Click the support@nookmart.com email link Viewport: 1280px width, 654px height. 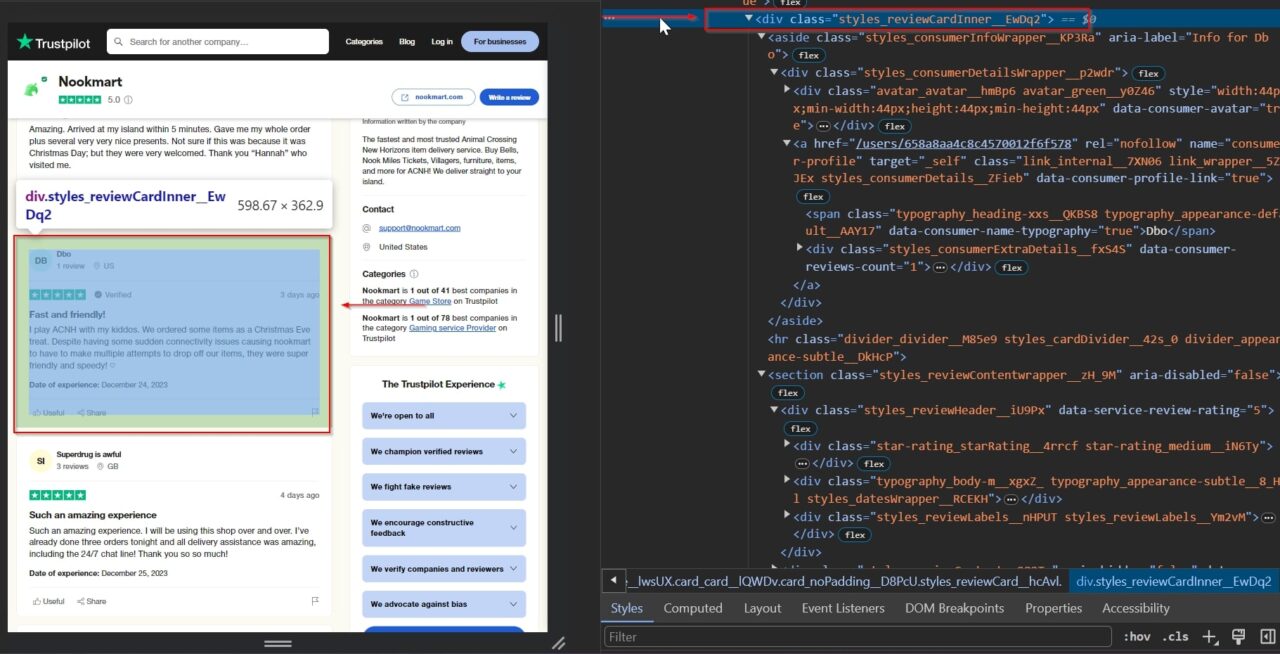[420, 228]
